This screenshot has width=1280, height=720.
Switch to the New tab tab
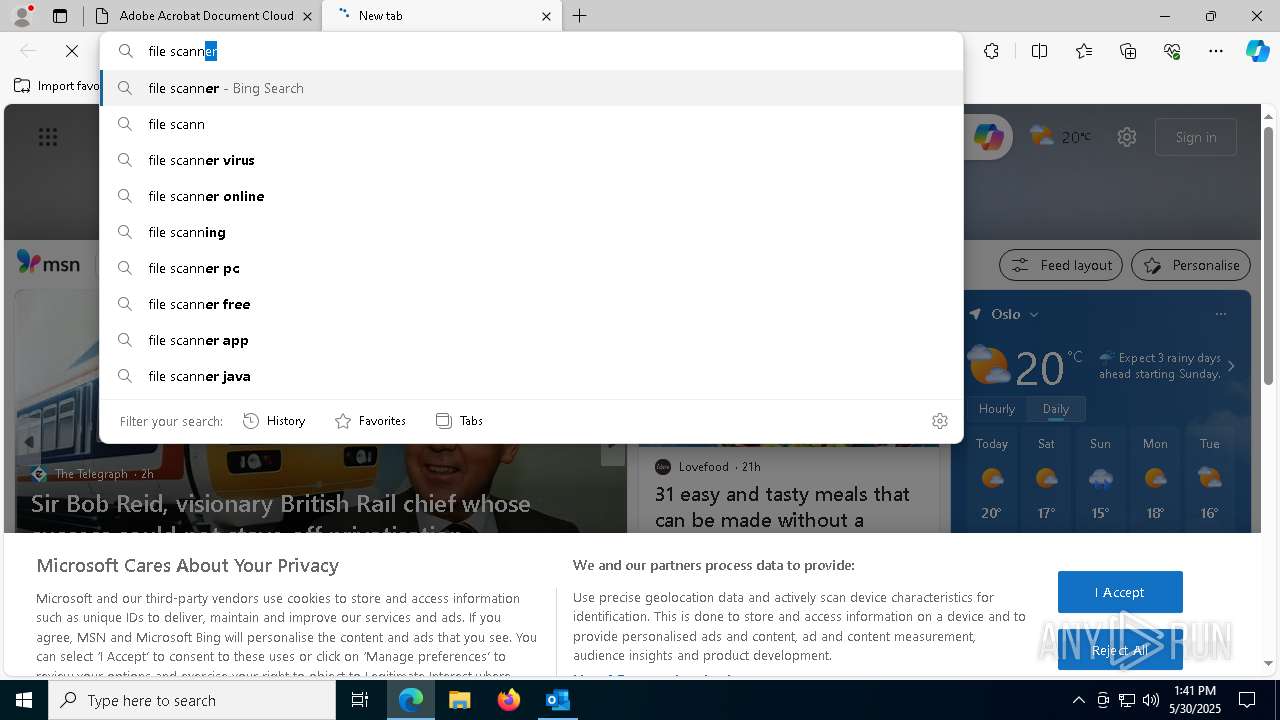(440, 16)
